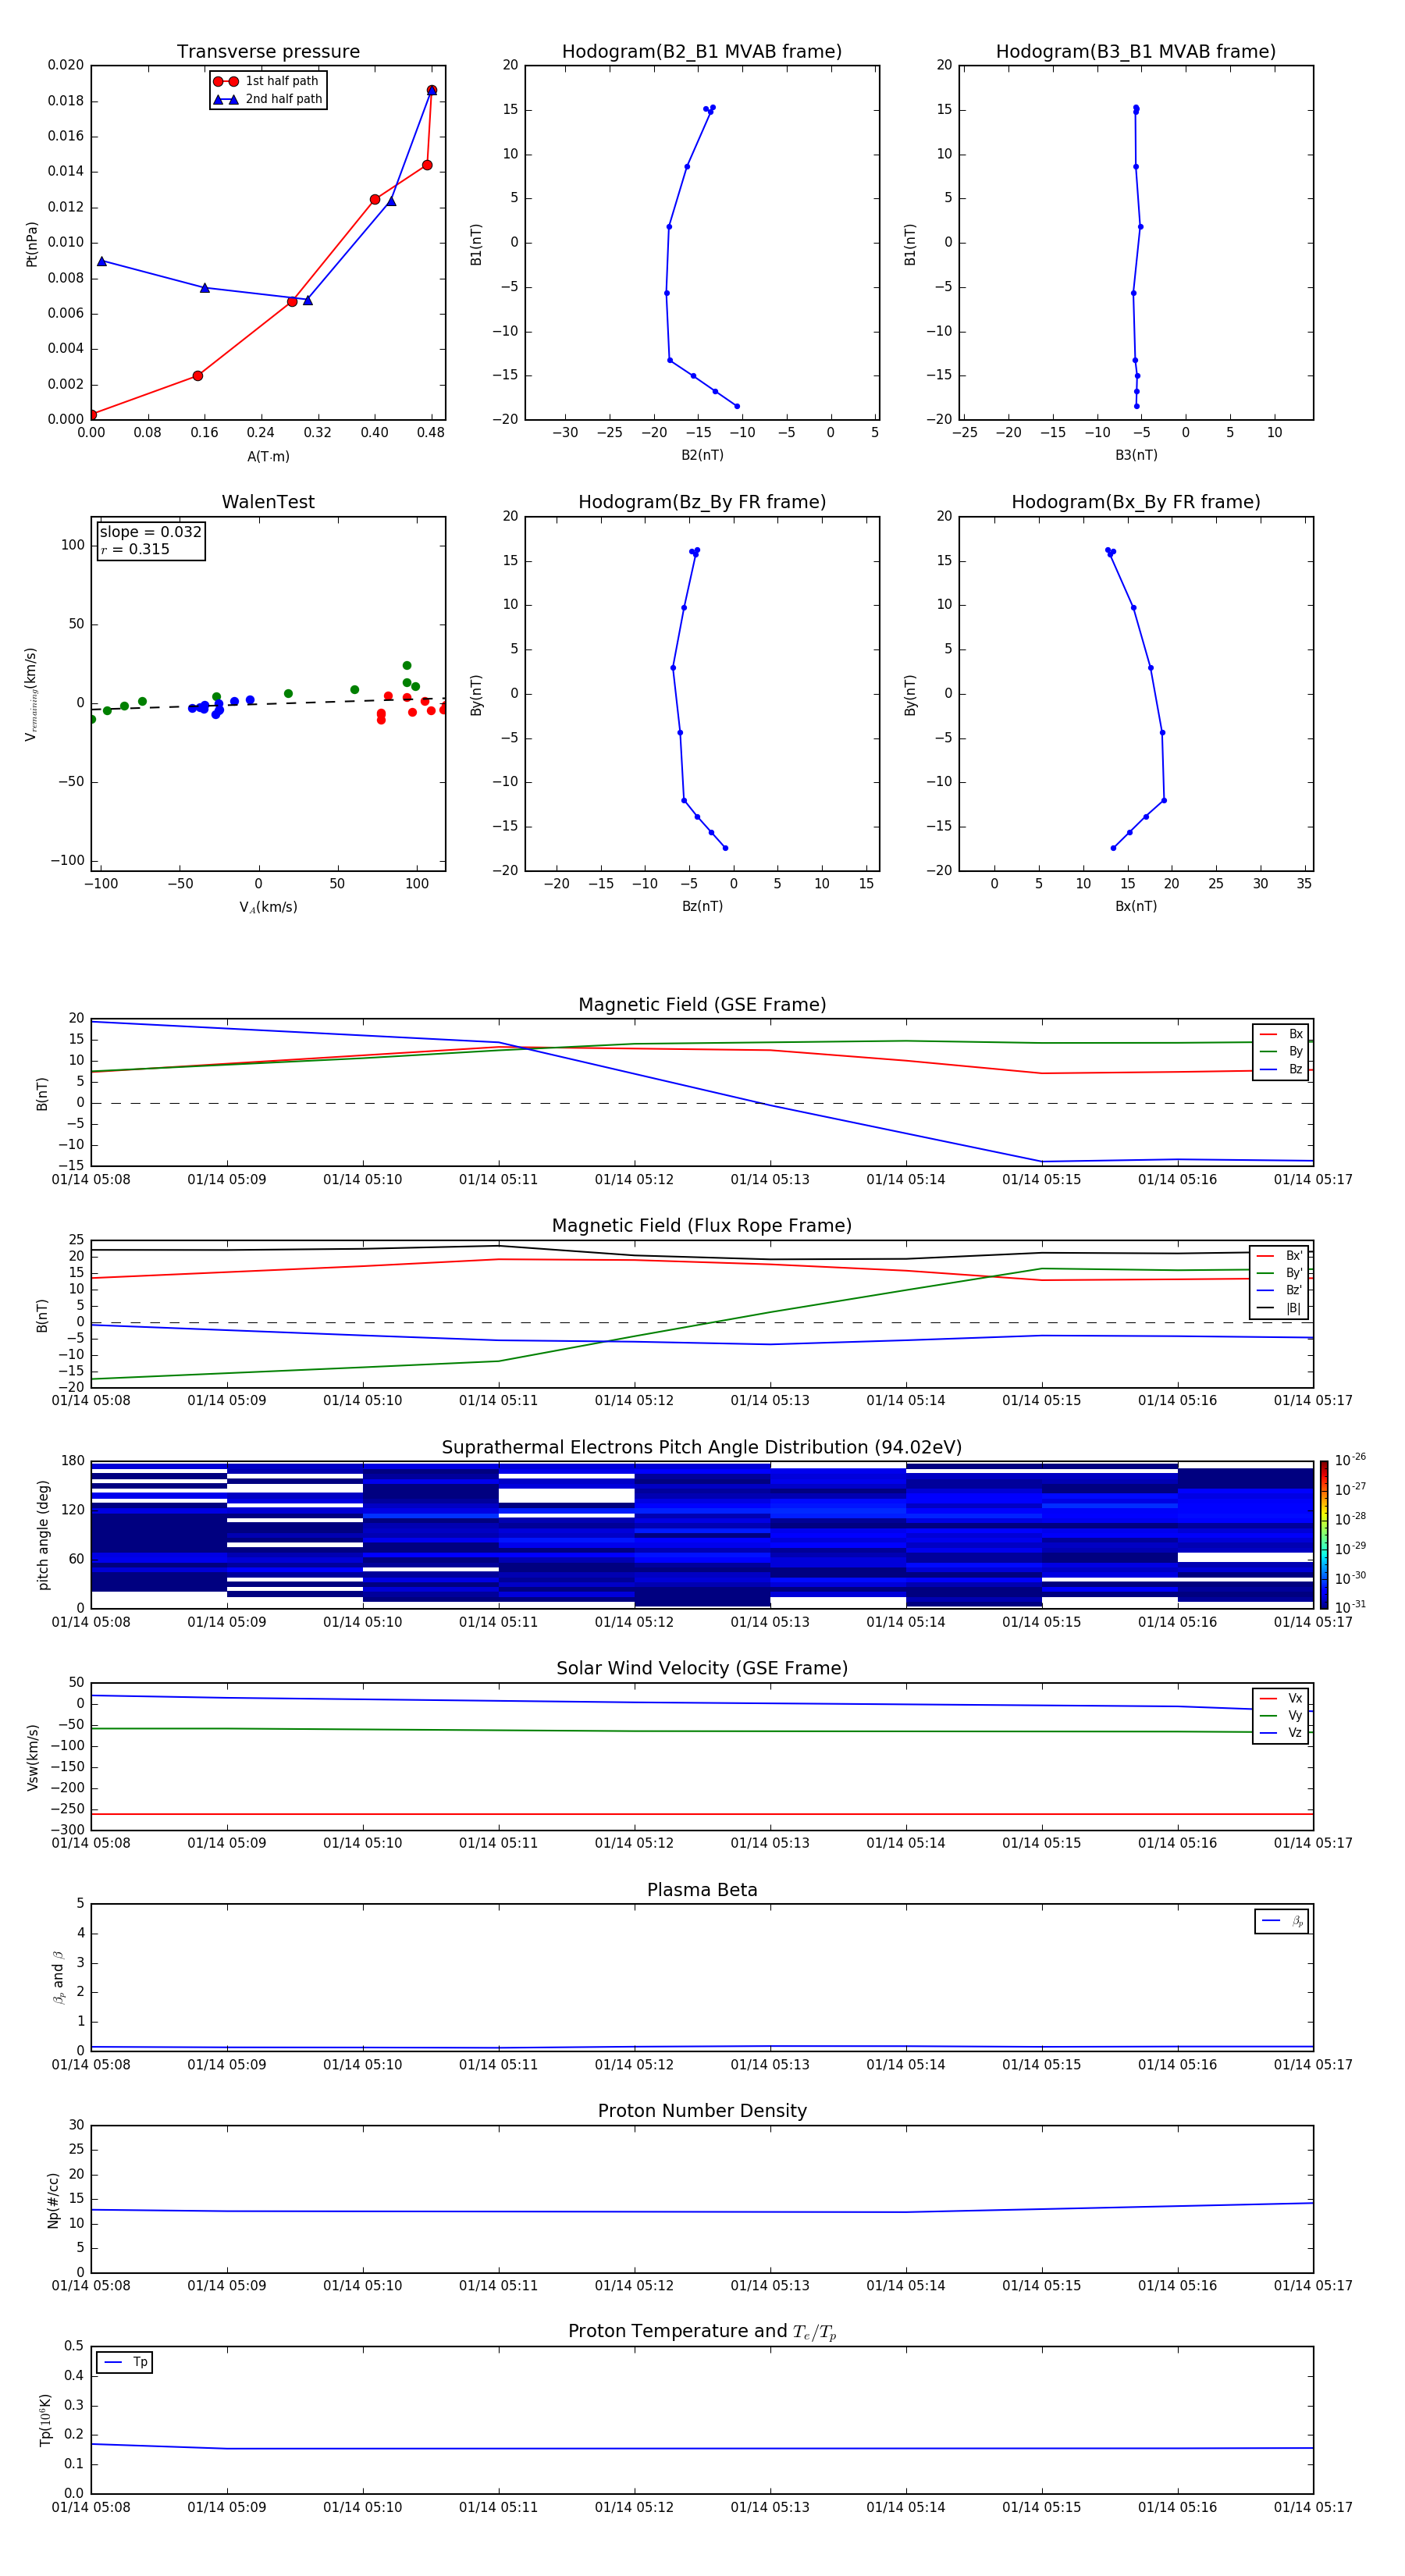Screen dimensions: 1405x2576
Task: Click the top red marker in Transverse pressure
Action: [432, 91]
